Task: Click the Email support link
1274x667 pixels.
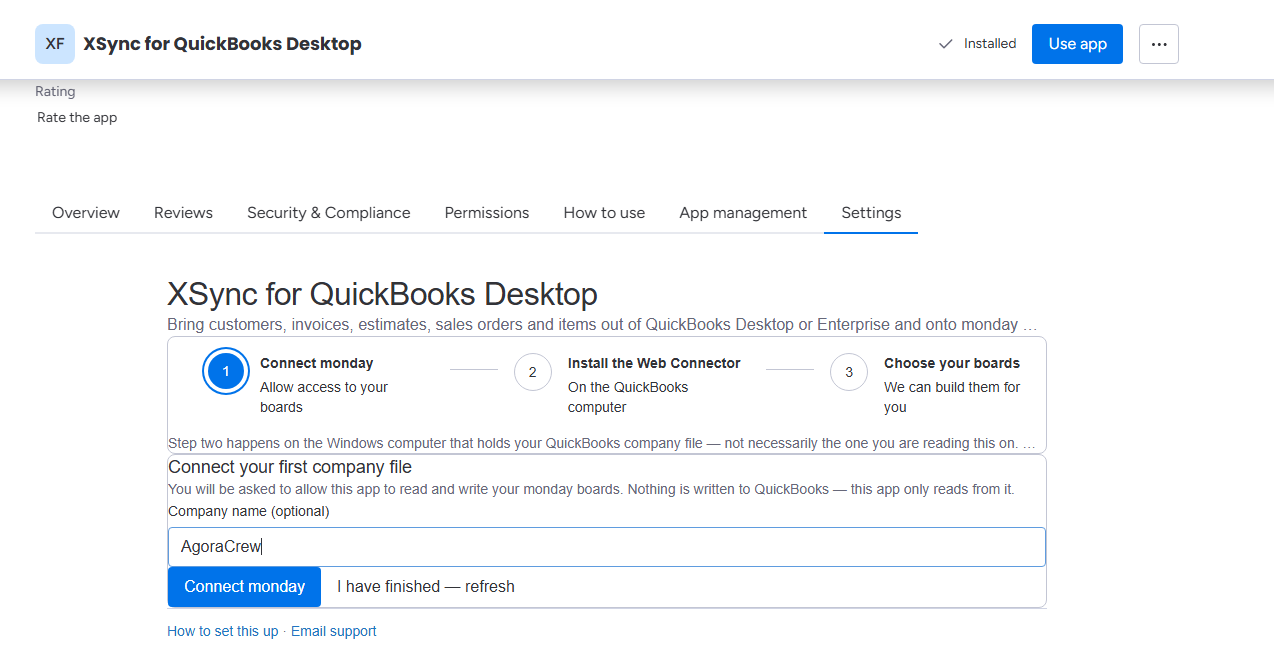Action: click(x=334, y=631)
